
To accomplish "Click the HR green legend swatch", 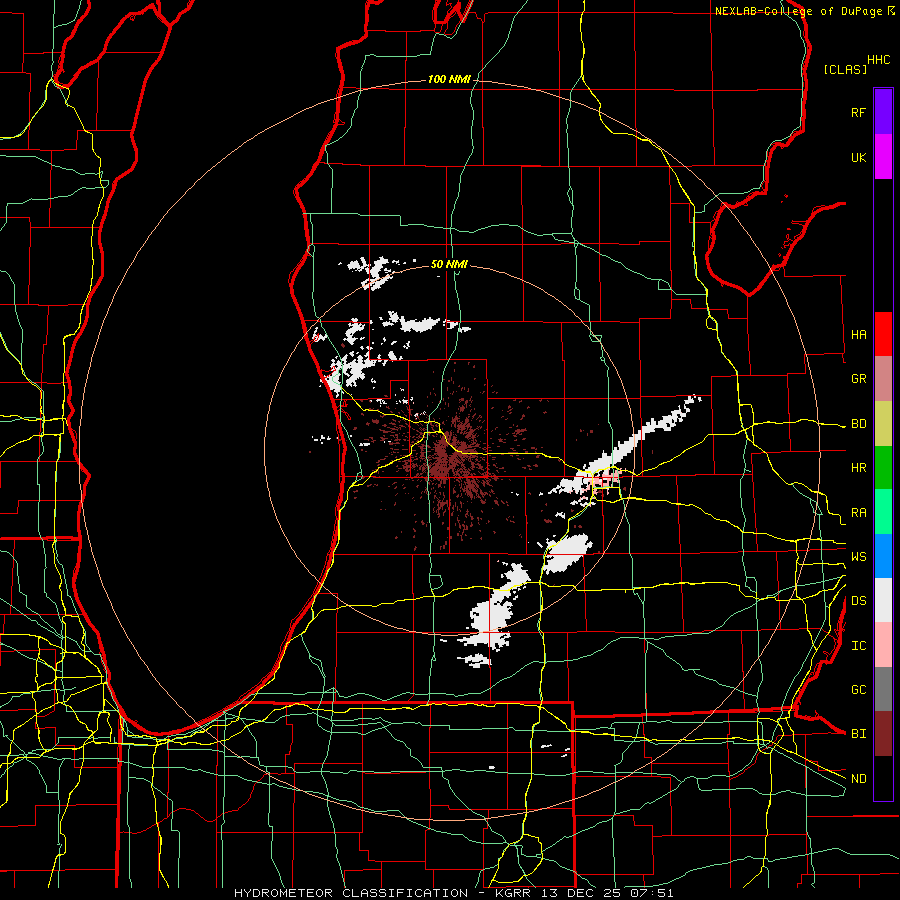I will point(883,468).
